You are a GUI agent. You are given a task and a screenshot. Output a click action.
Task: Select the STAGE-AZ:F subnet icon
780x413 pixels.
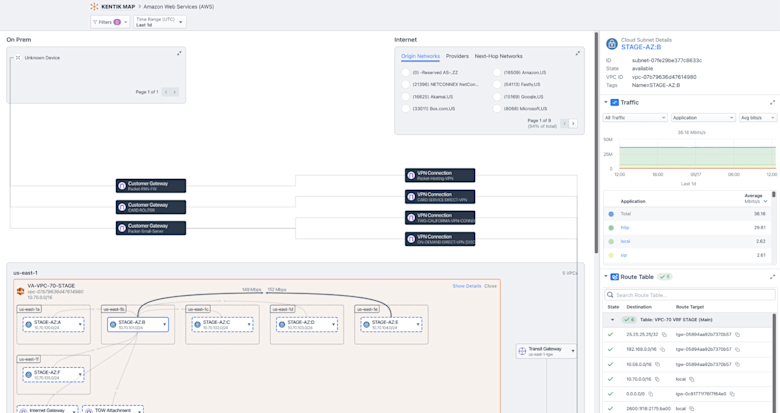click(29, 375)
